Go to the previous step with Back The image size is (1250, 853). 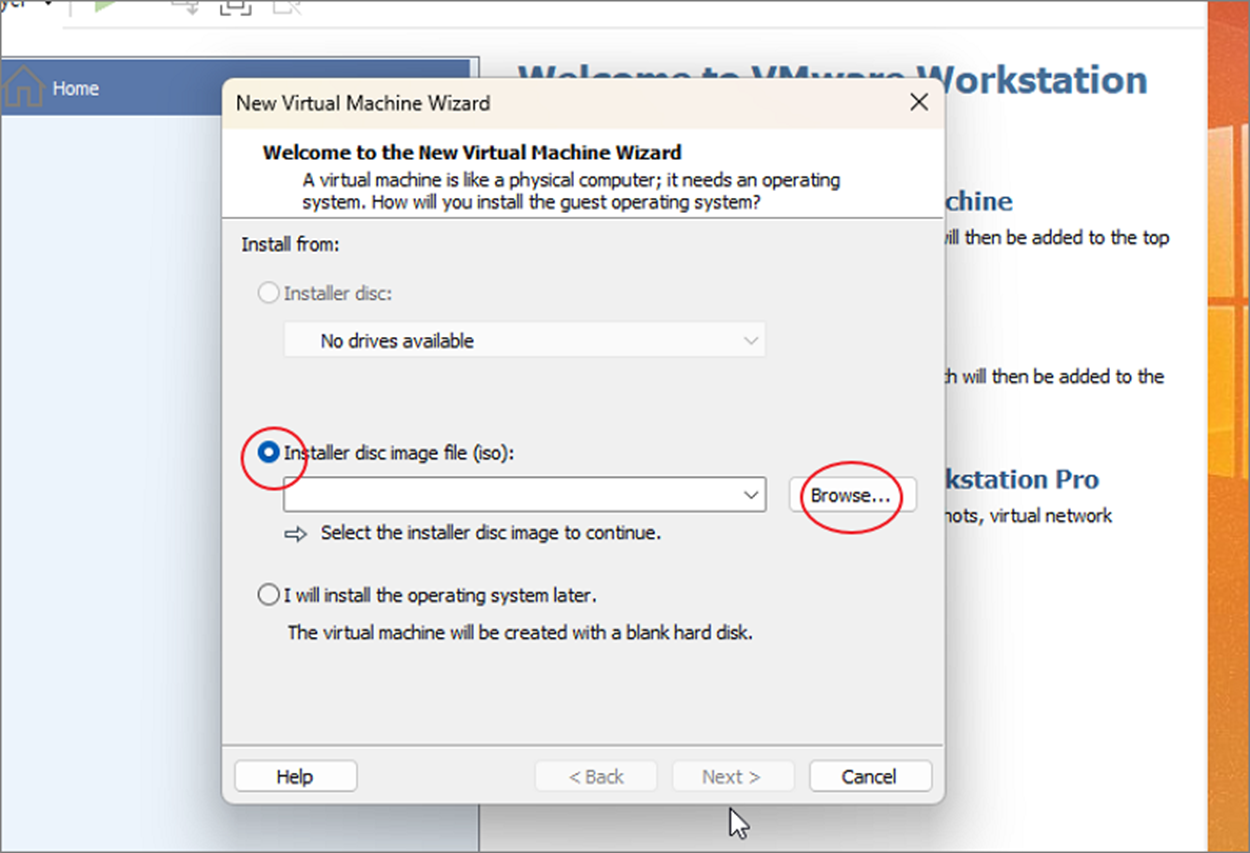[596, 777]
